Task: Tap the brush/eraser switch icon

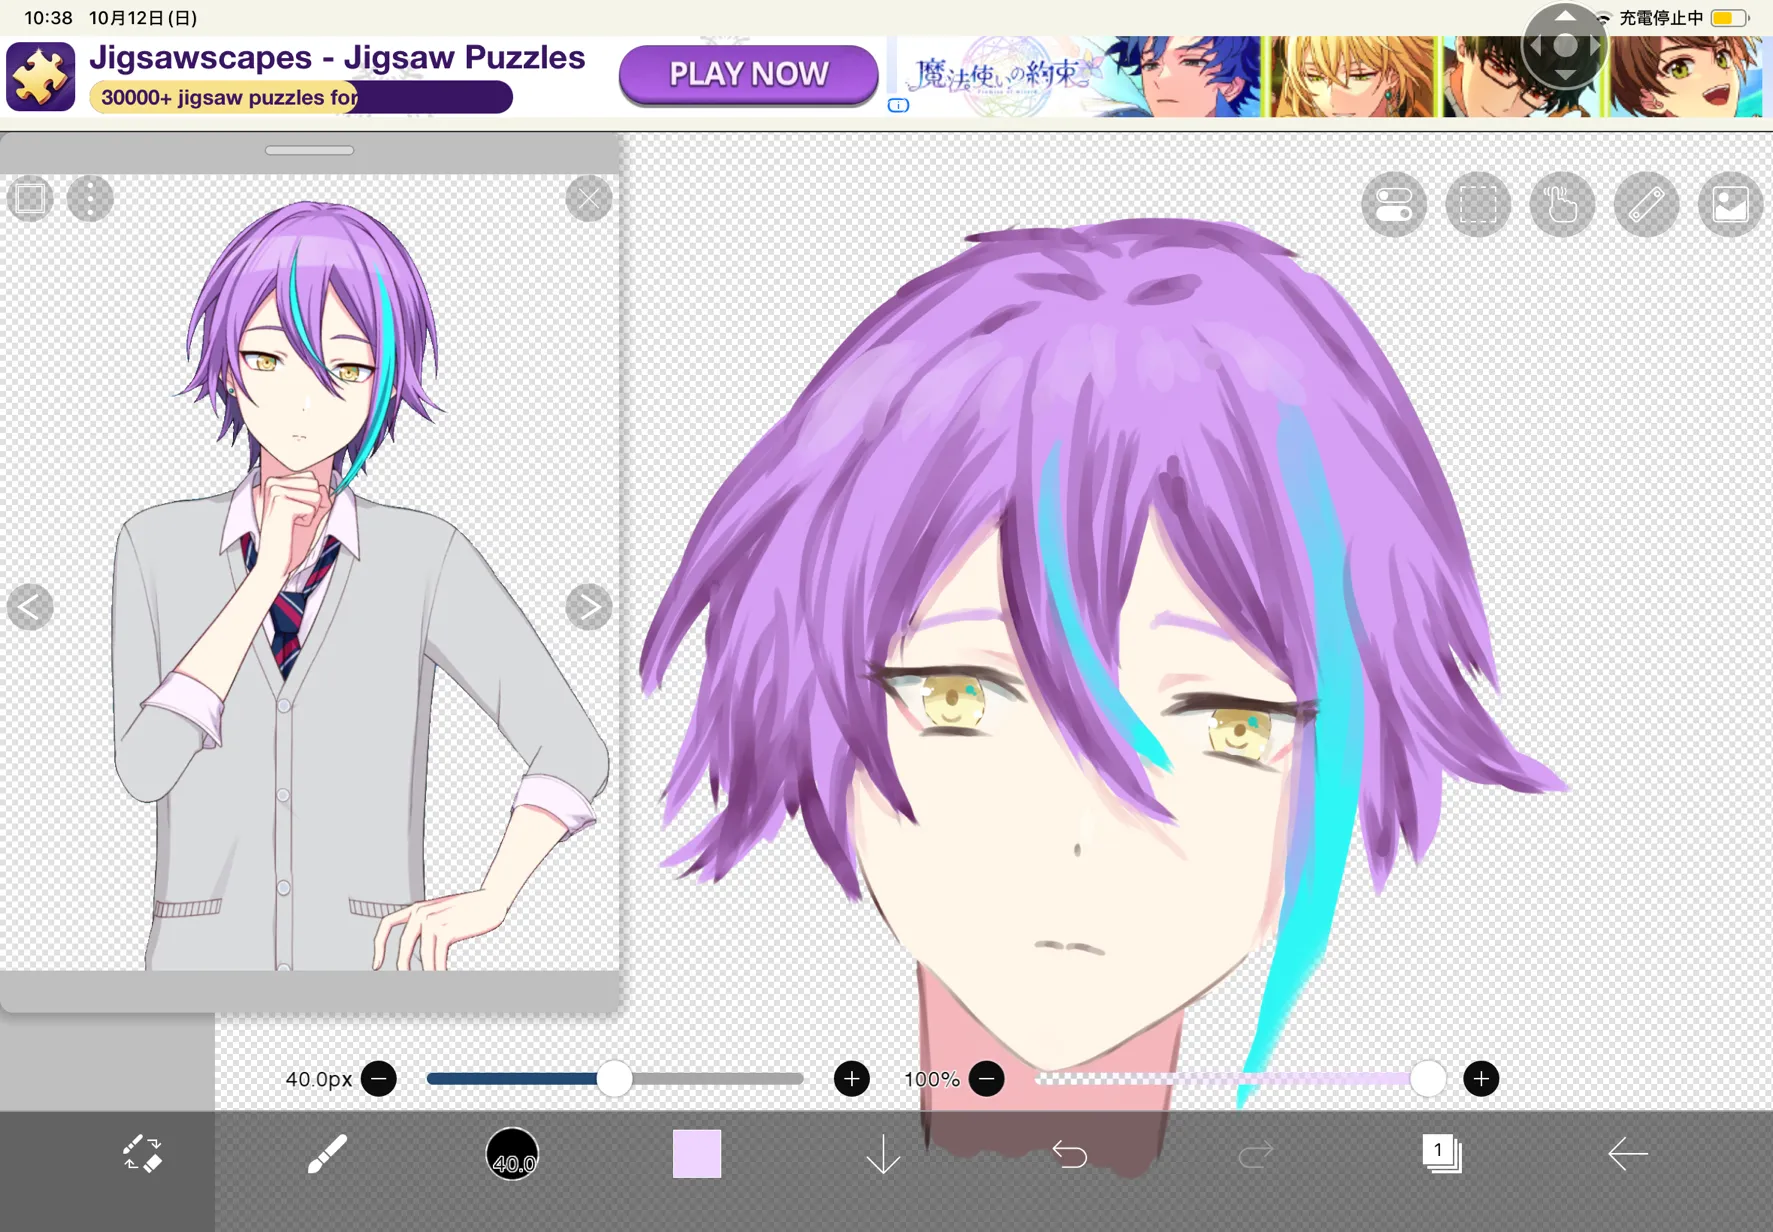Action: coord(141,1153)
